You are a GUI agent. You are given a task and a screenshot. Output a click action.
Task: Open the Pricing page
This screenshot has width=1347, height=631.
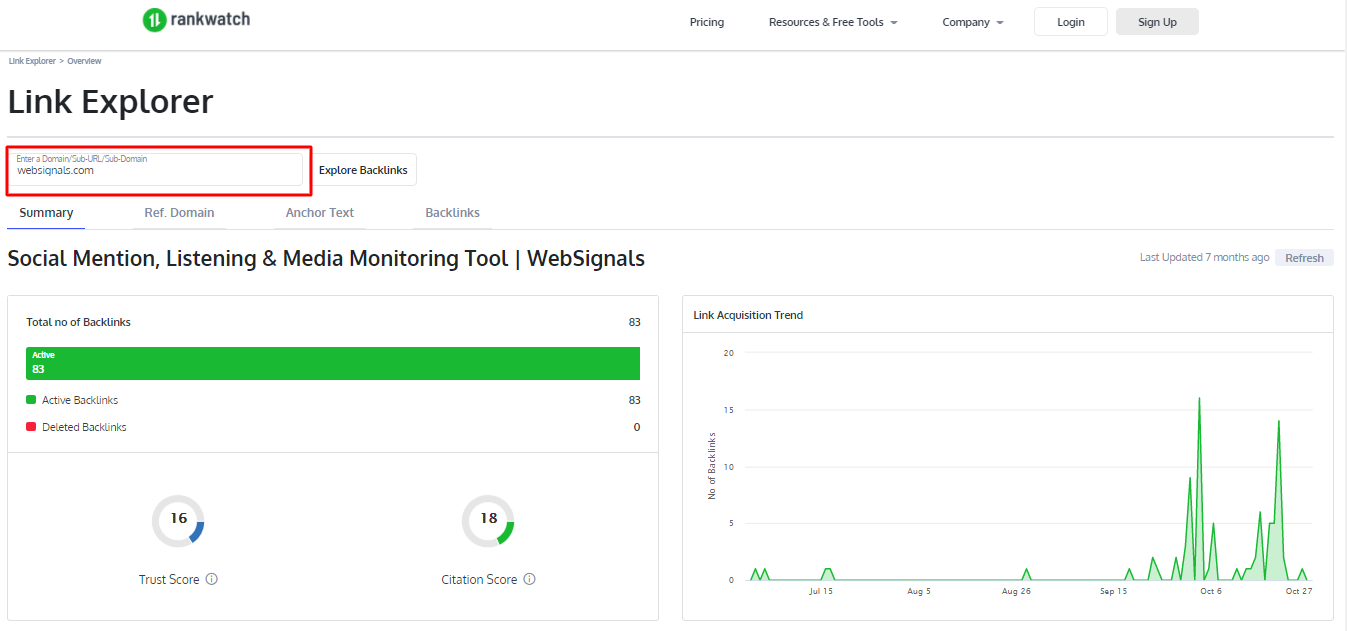[707, 22]
